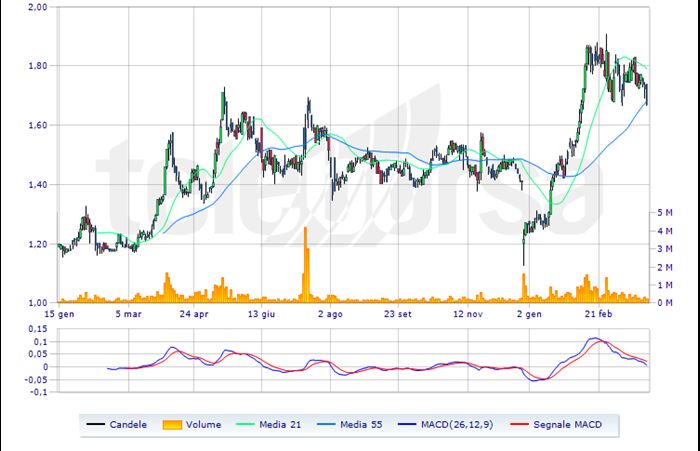Toggle the Candele series via legend label
700x451 pixels.
[x=130, y=425]
